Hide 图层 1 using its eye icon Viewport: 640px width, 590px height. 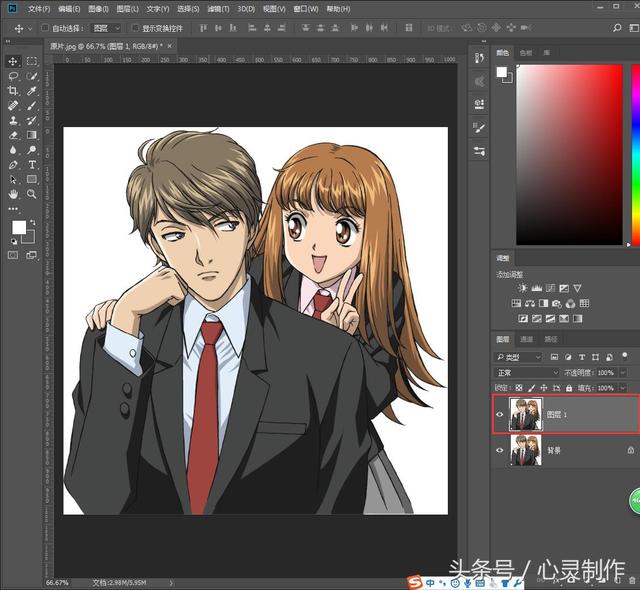500,415
